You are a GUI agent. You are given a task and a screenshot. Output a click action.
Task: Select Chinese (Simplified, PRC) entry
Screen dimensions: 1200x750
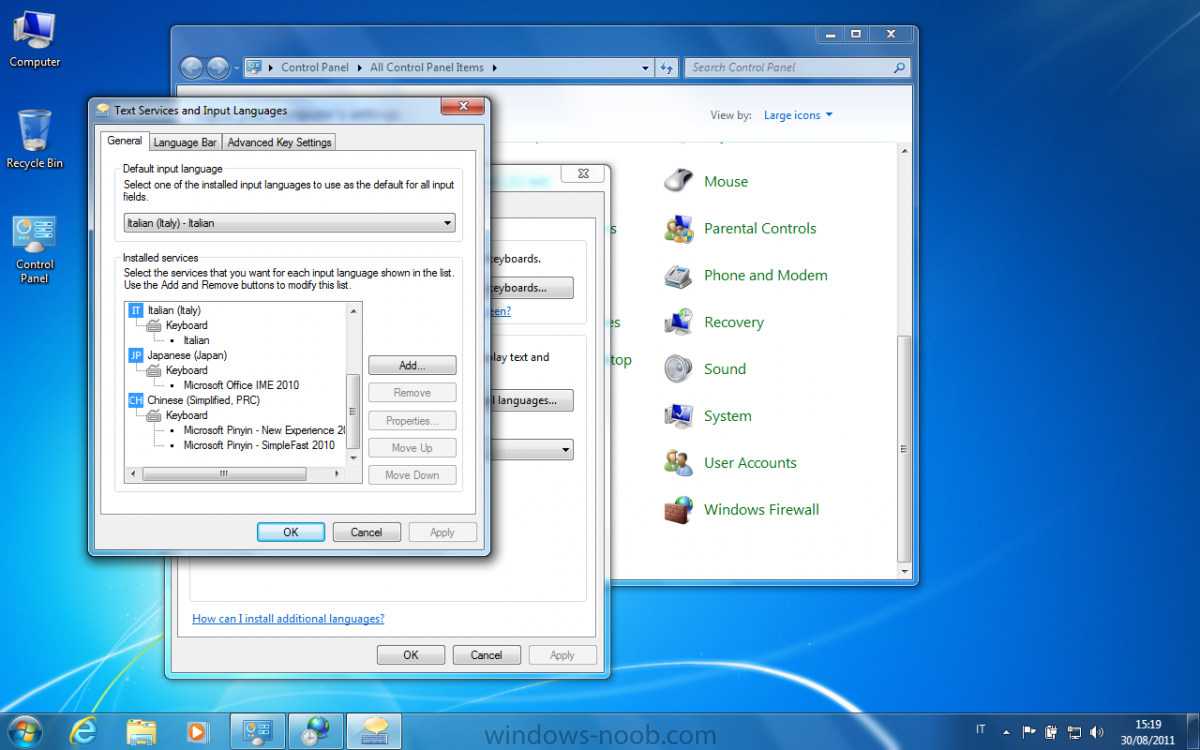pos(203,400)
